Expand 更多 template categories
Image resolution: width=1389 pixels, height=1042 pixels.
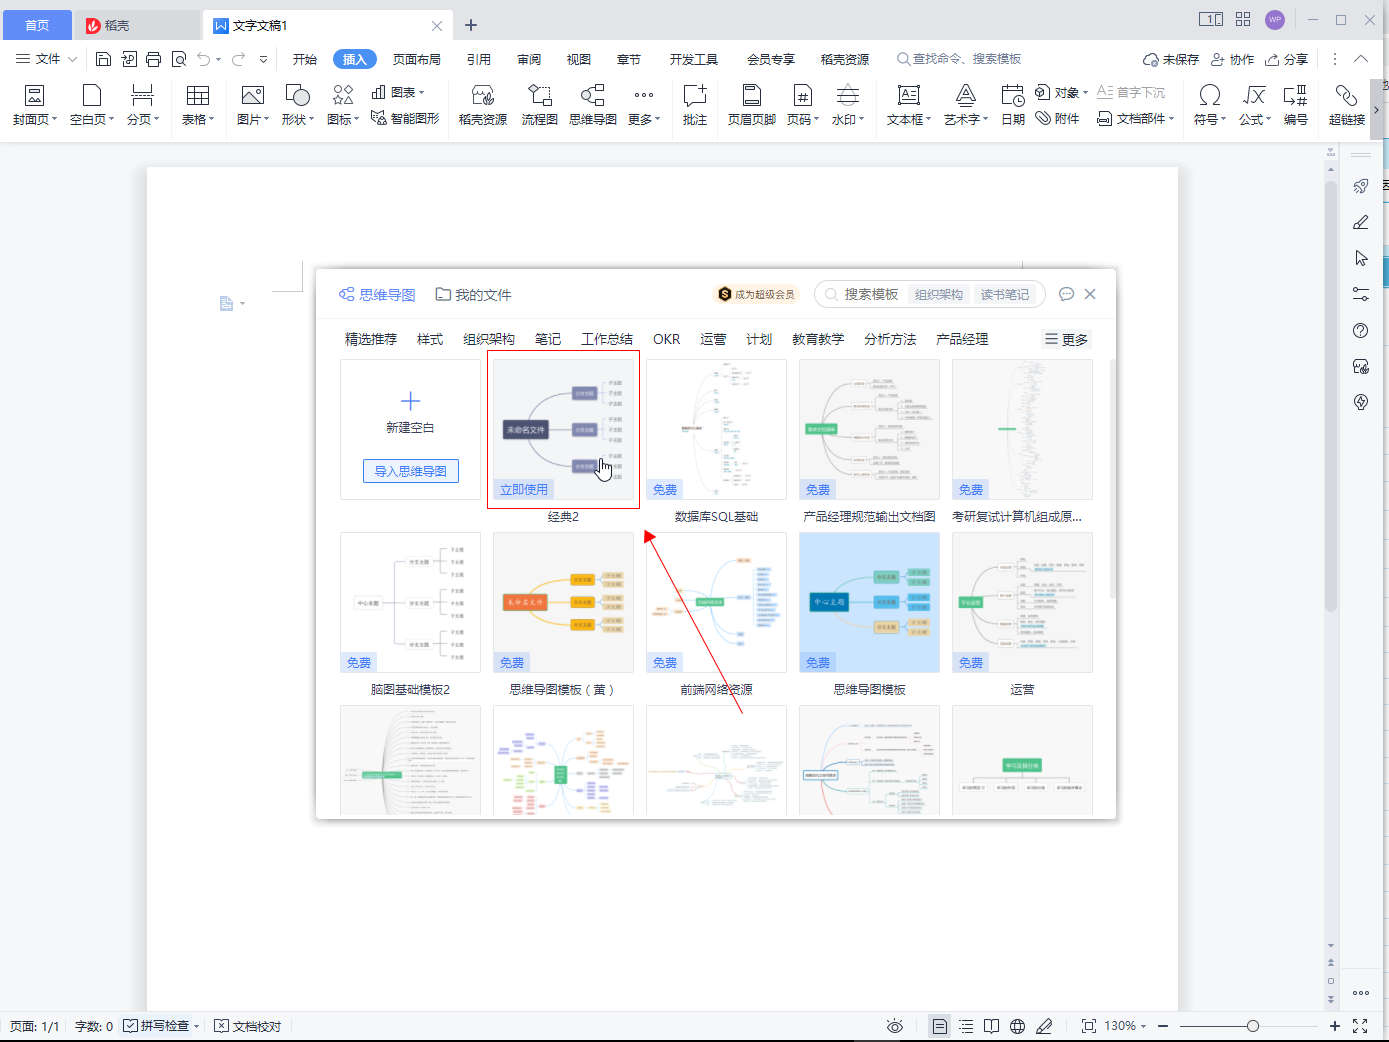pos(1066,339)
